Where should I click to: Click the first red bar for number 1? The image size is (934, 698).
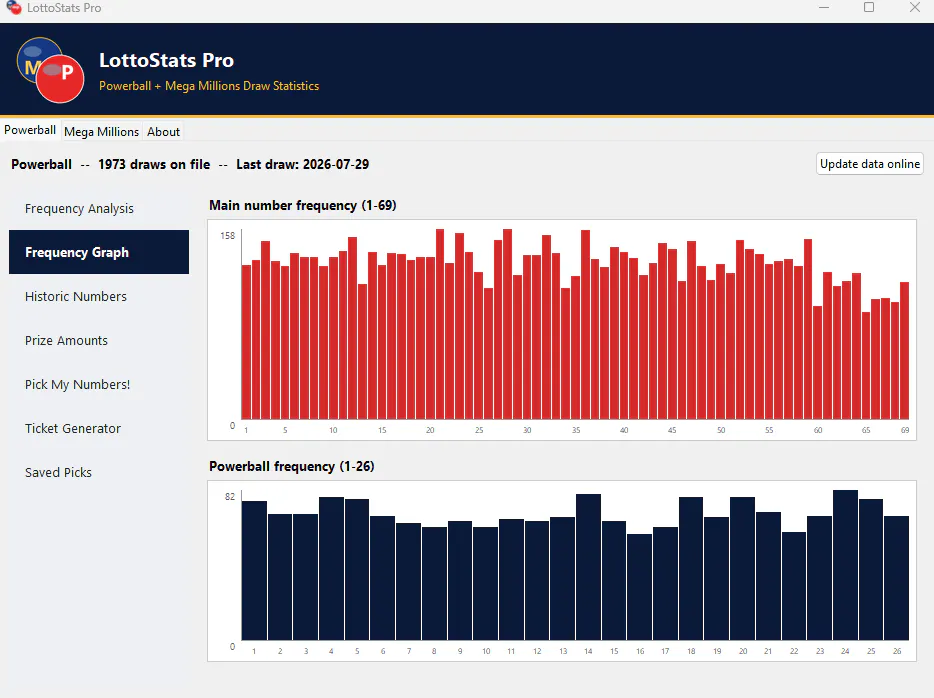coord(246,342)
